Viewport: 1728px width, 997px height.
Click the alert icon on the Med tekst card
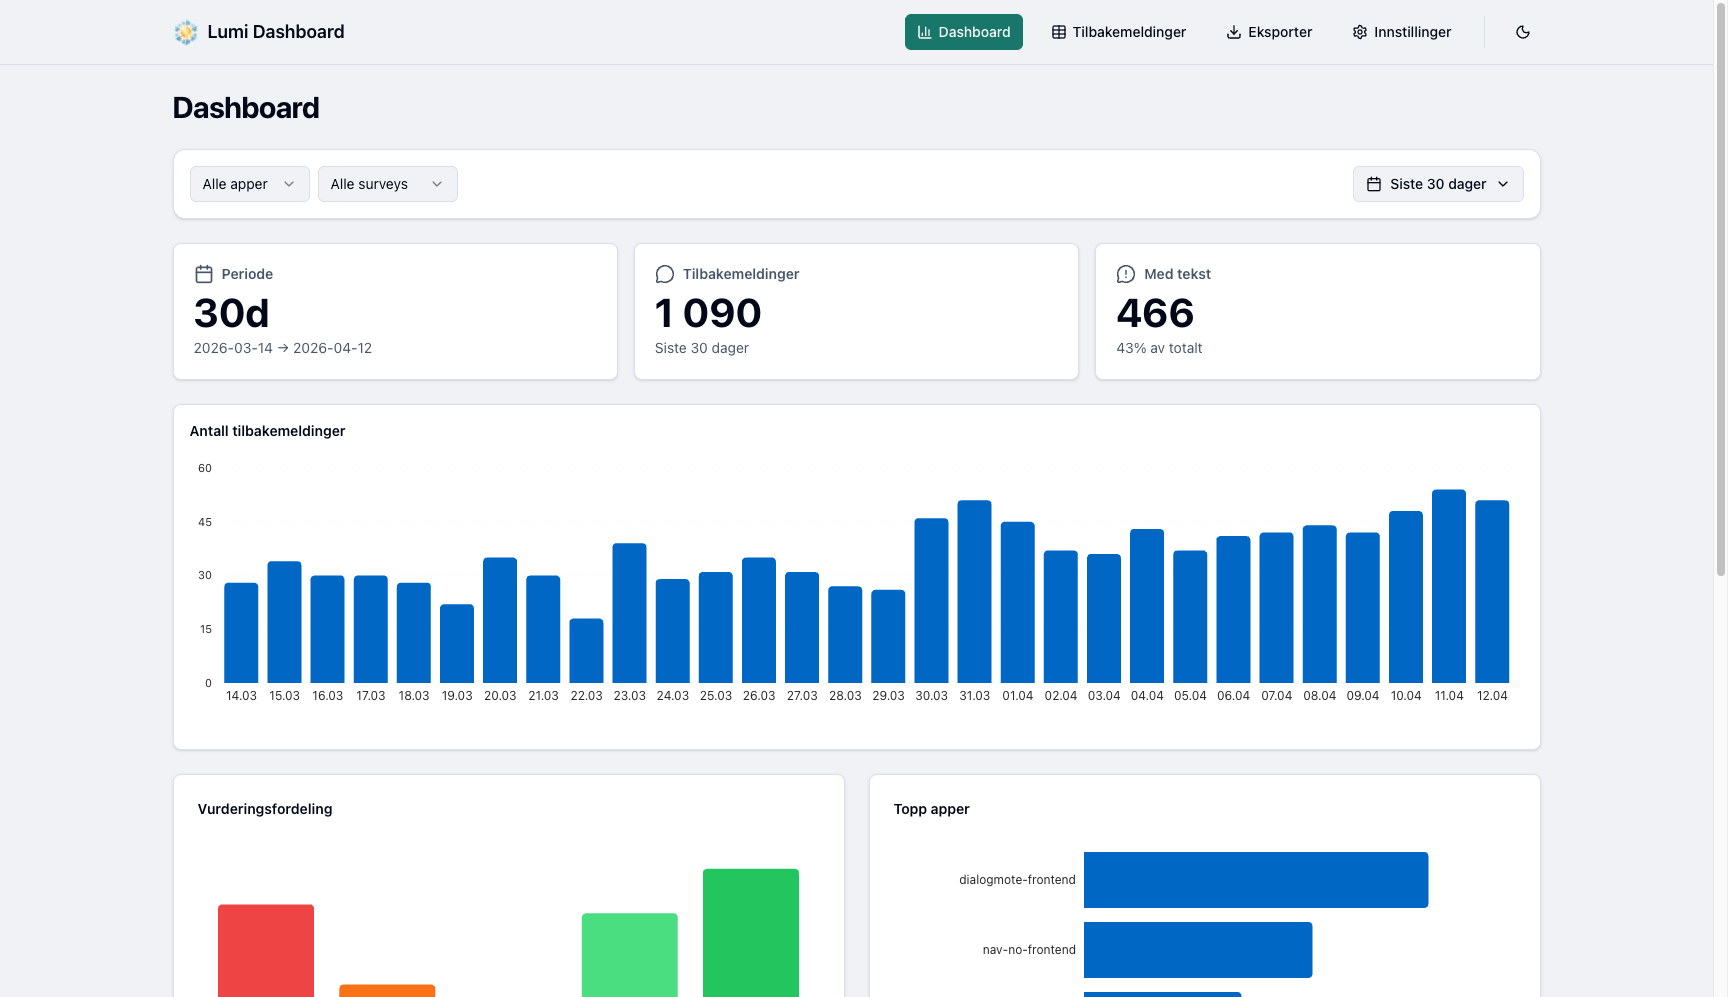[x=1126, y=273]
